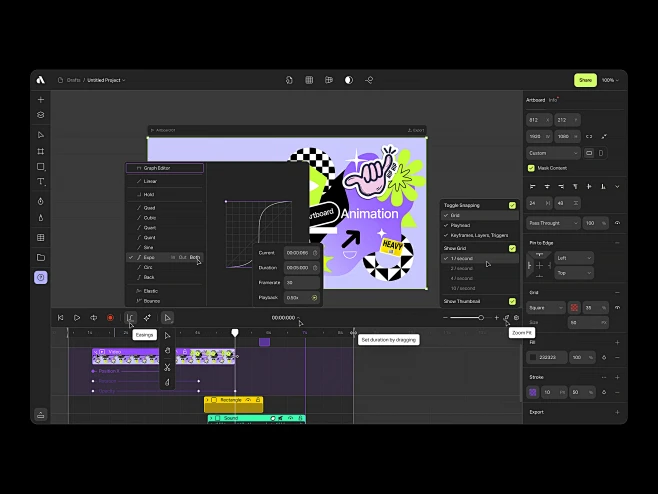
Task: Select the Pointer tool in left toolbar
Action: (41, 134)
